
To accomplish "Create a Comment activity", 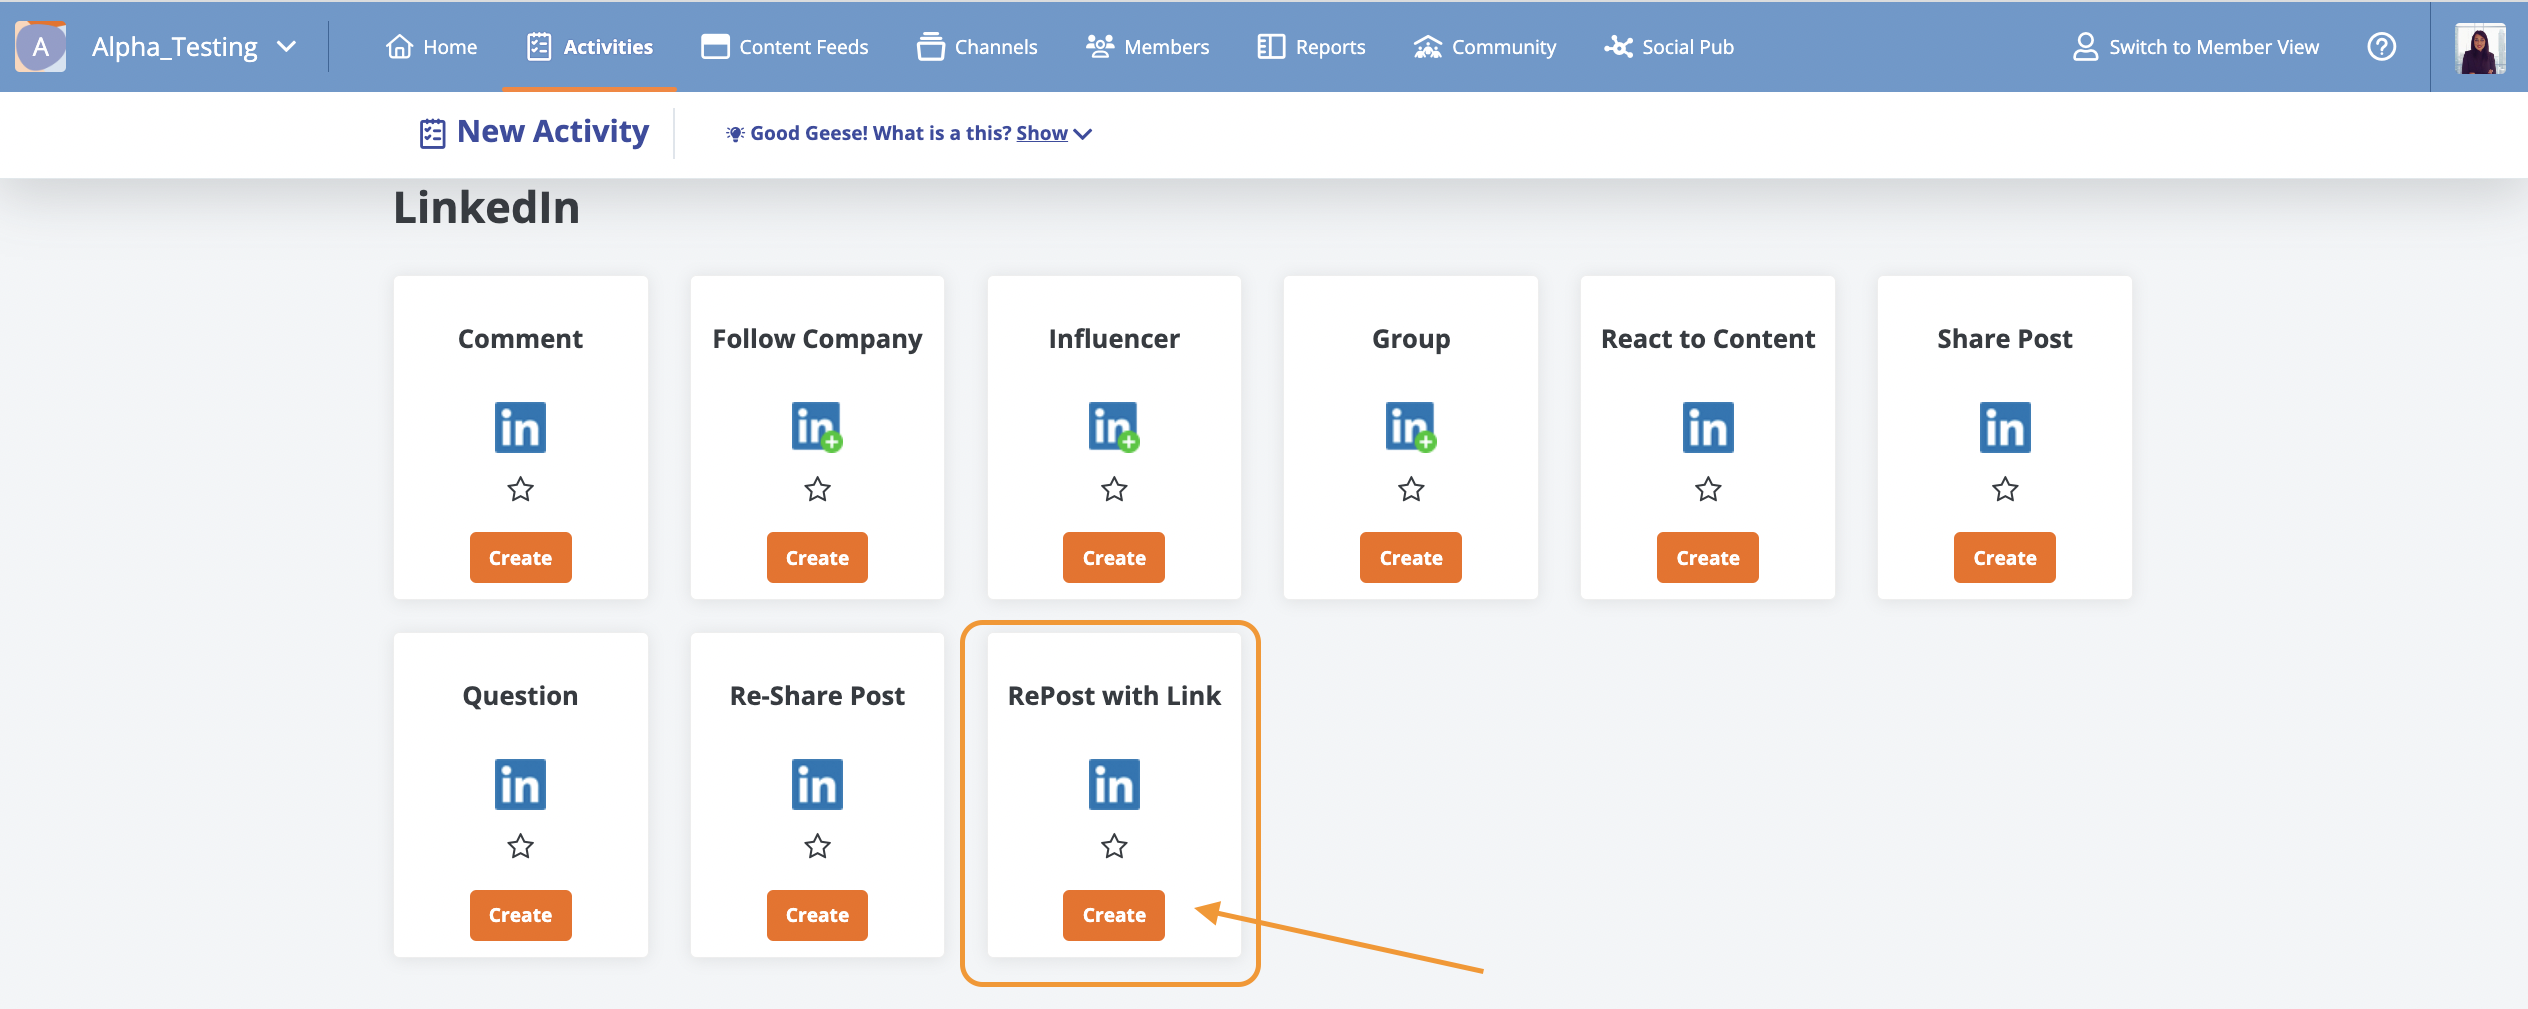I will click(x=520, y=557).
